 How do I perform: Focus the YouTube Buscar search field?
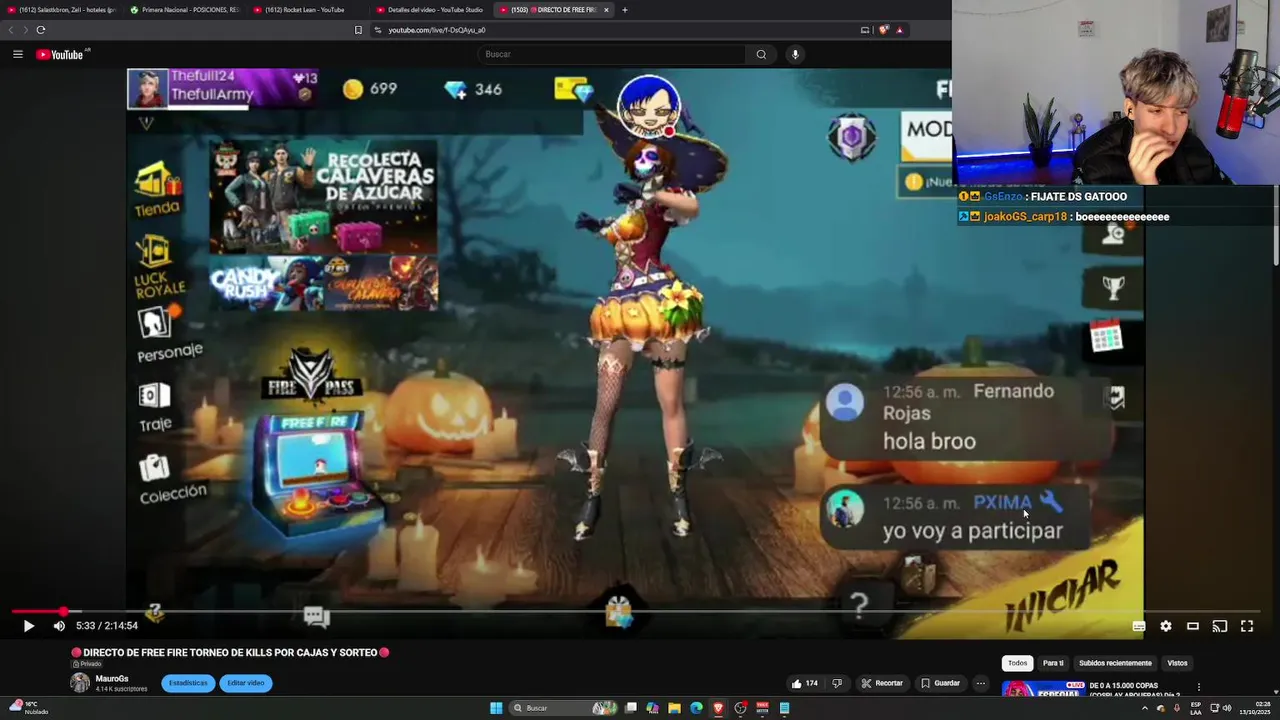[x=611, y=54]
